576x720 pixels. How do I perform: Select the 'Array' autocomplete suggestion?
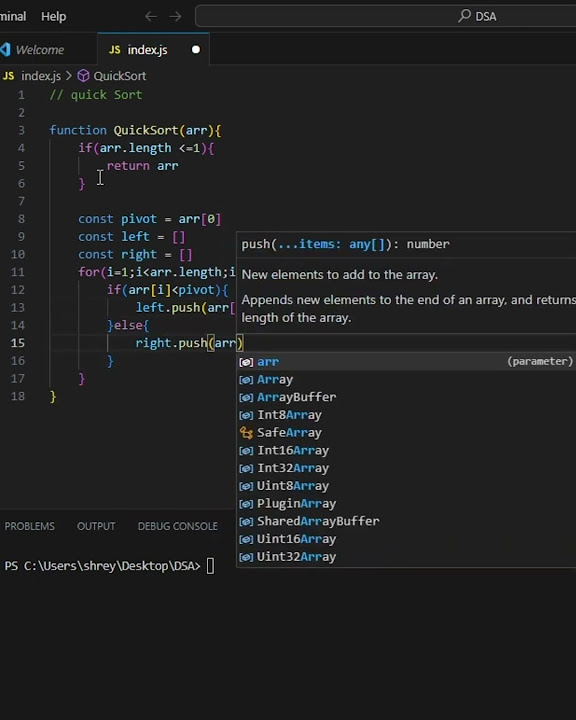click(406, 380)
